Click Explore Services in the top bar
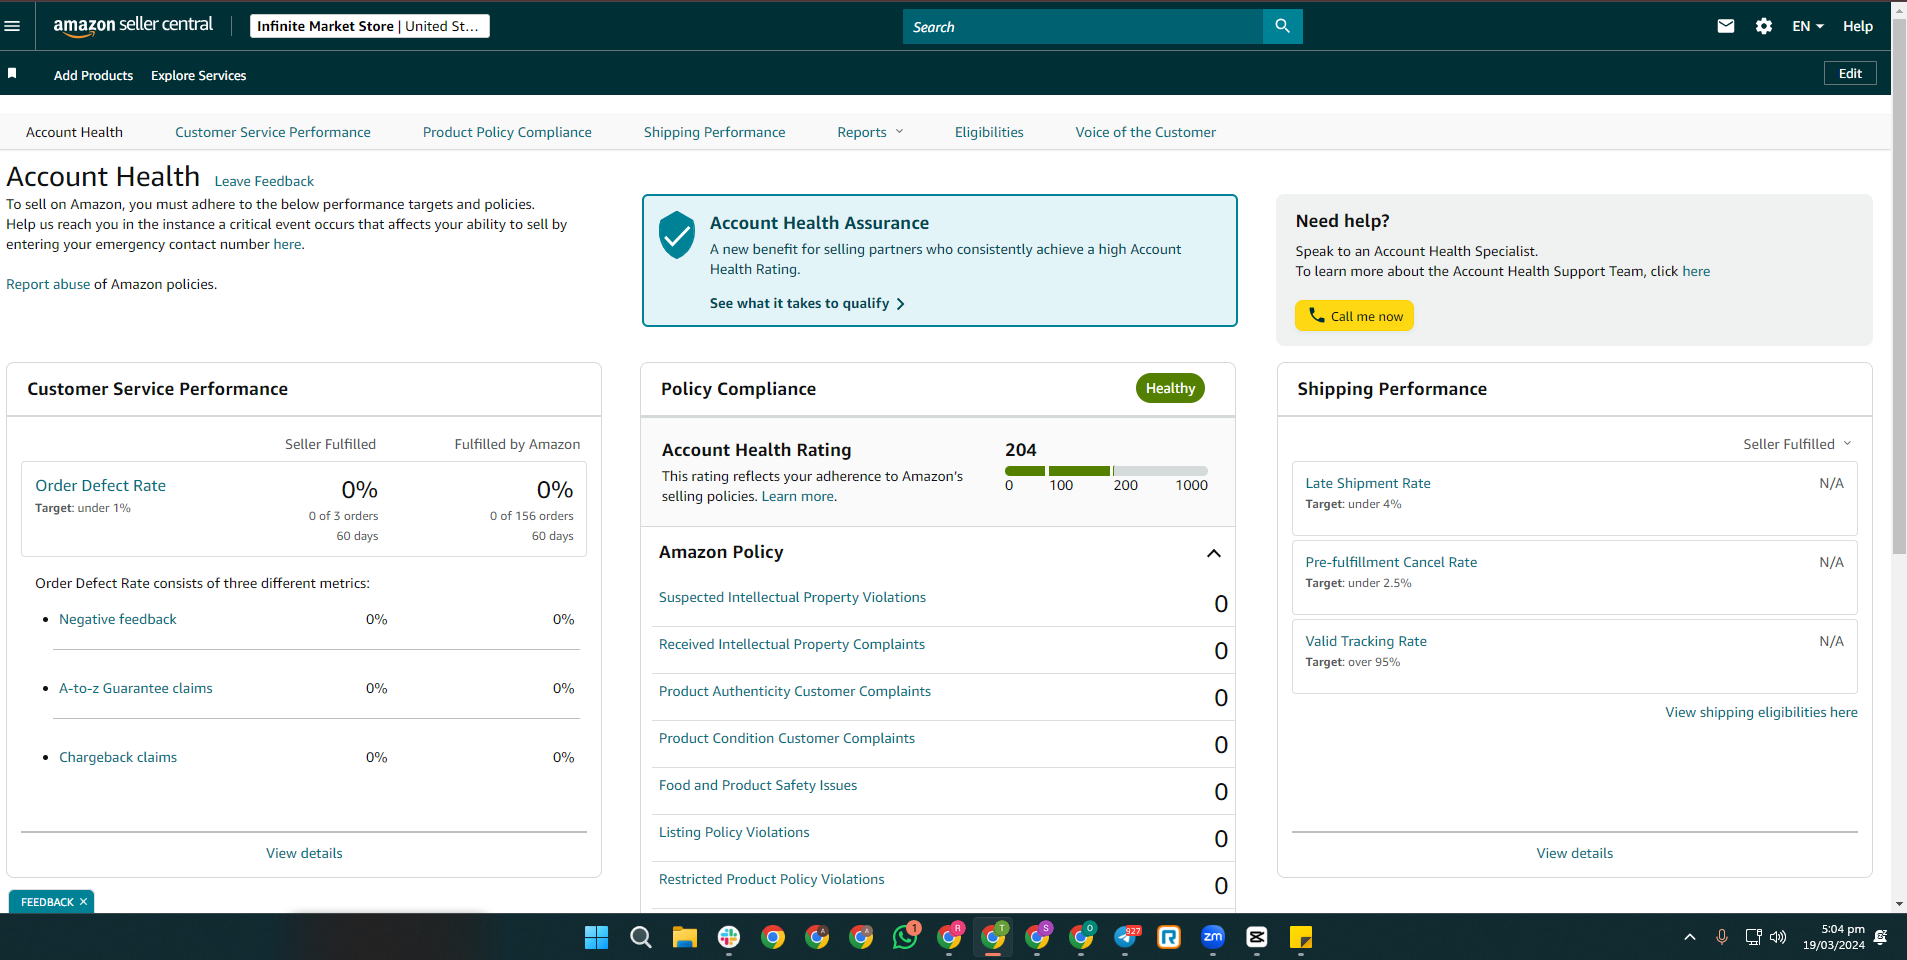Screen dimensions: 1907x960 tap(198, 75)
